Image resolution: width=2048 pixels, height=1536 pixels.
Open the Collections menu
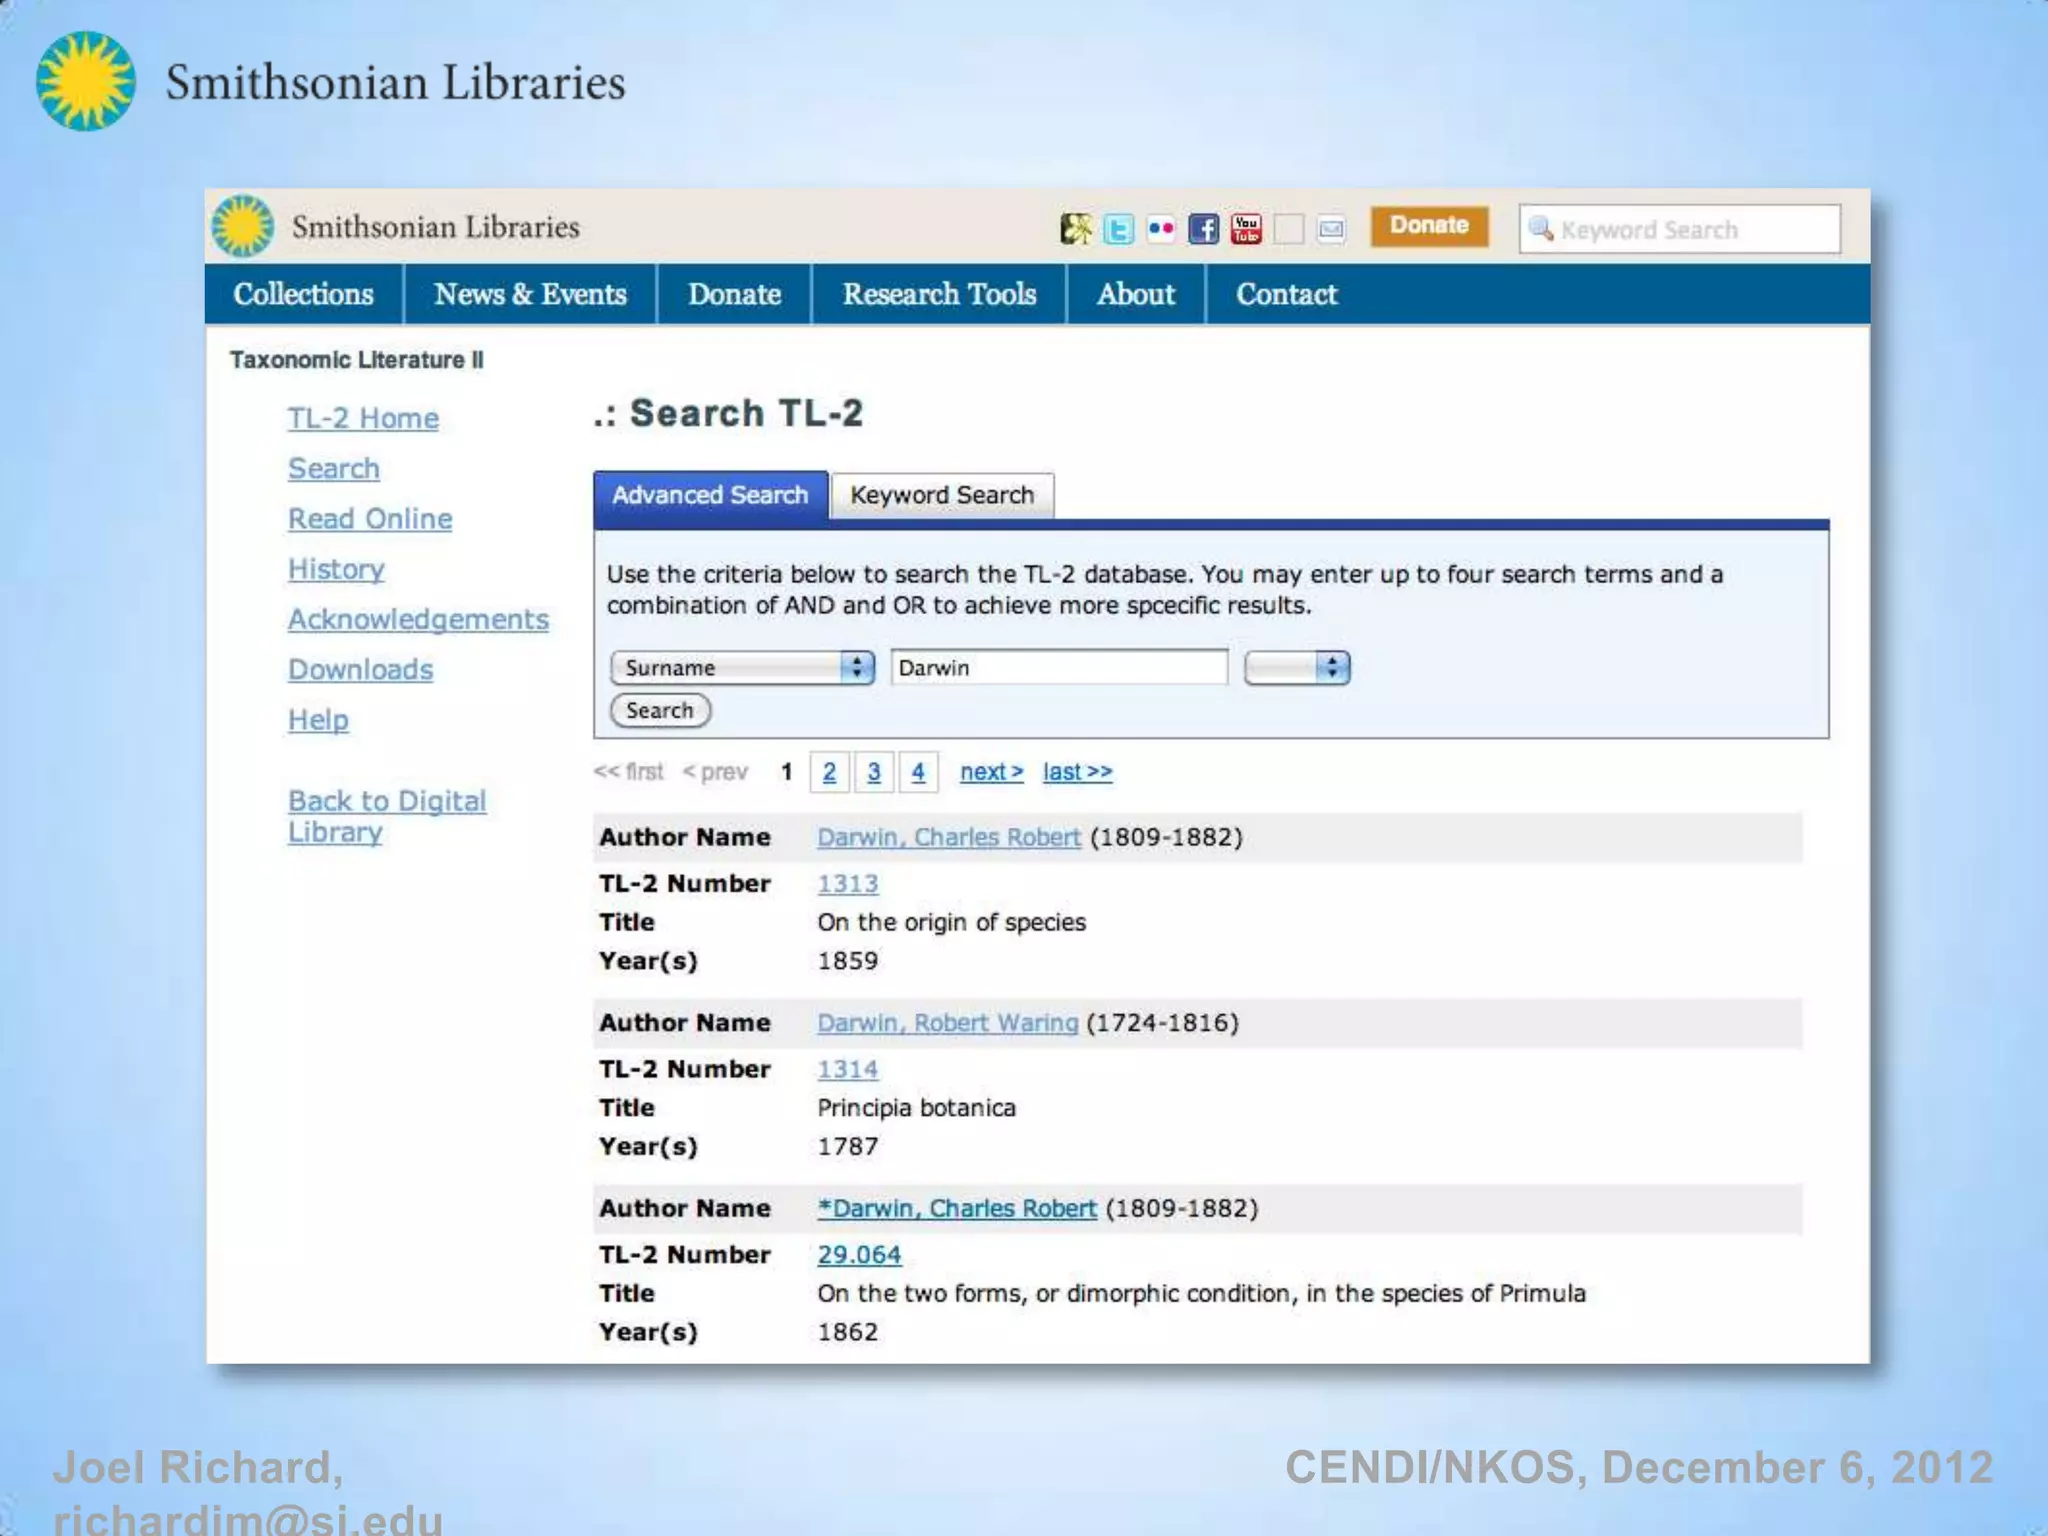(x=303, y=294)
